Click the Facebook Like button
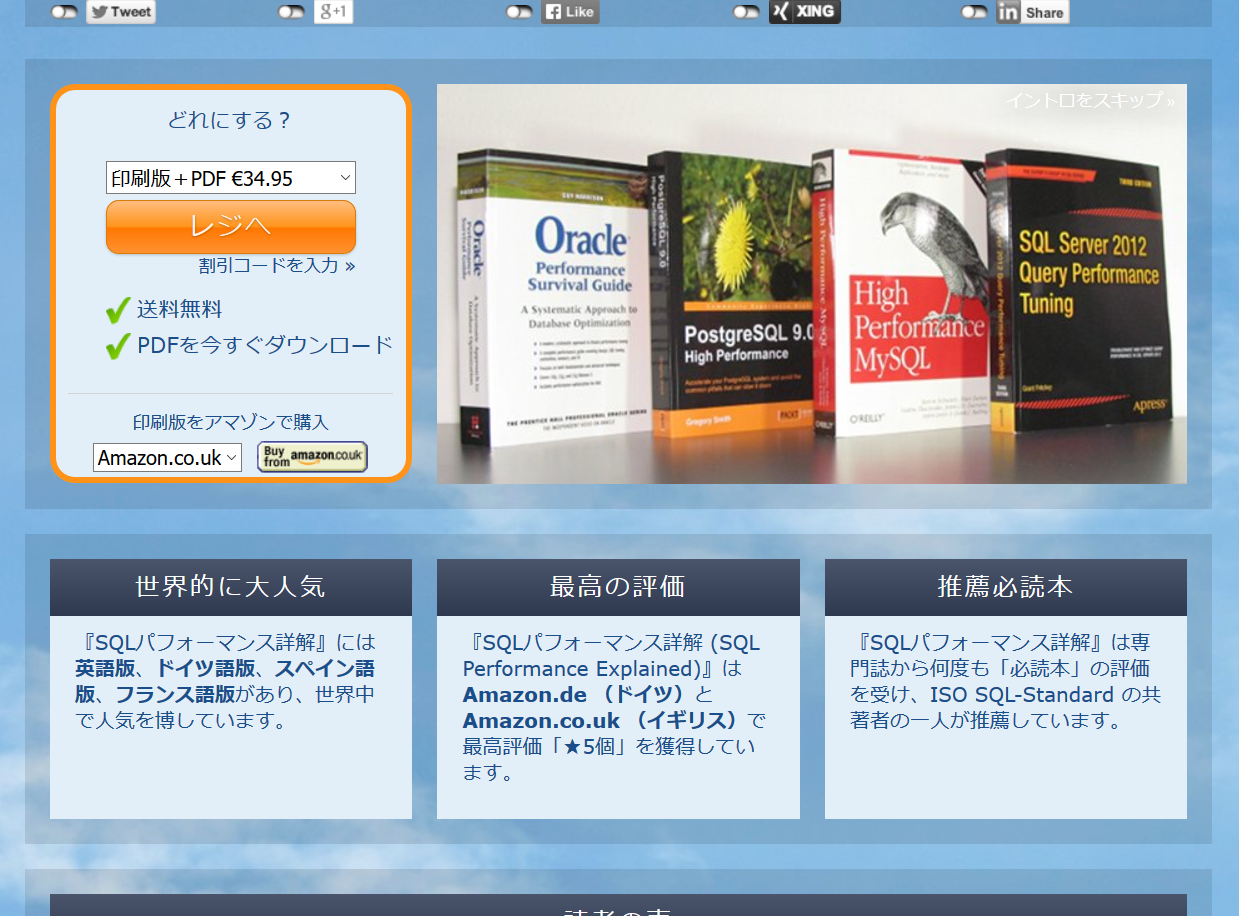Screen dimensions: 1239x916 coord(570,12)
